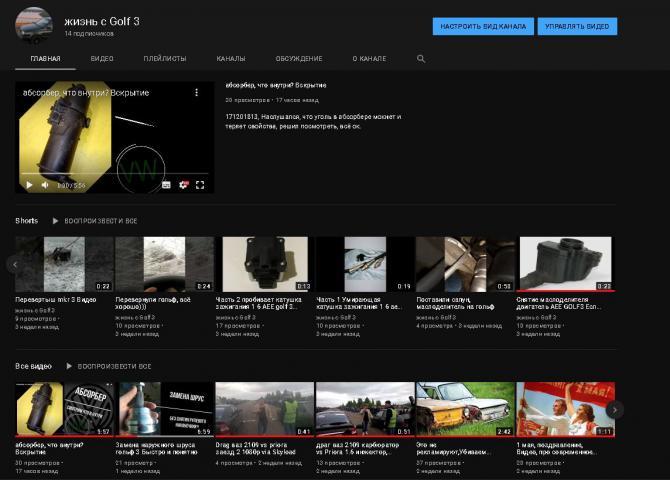The image size is (670, 480).
Task: Click НАСТРОИТЬ ВИД КАНАЛА button
Action: (483, 27)
